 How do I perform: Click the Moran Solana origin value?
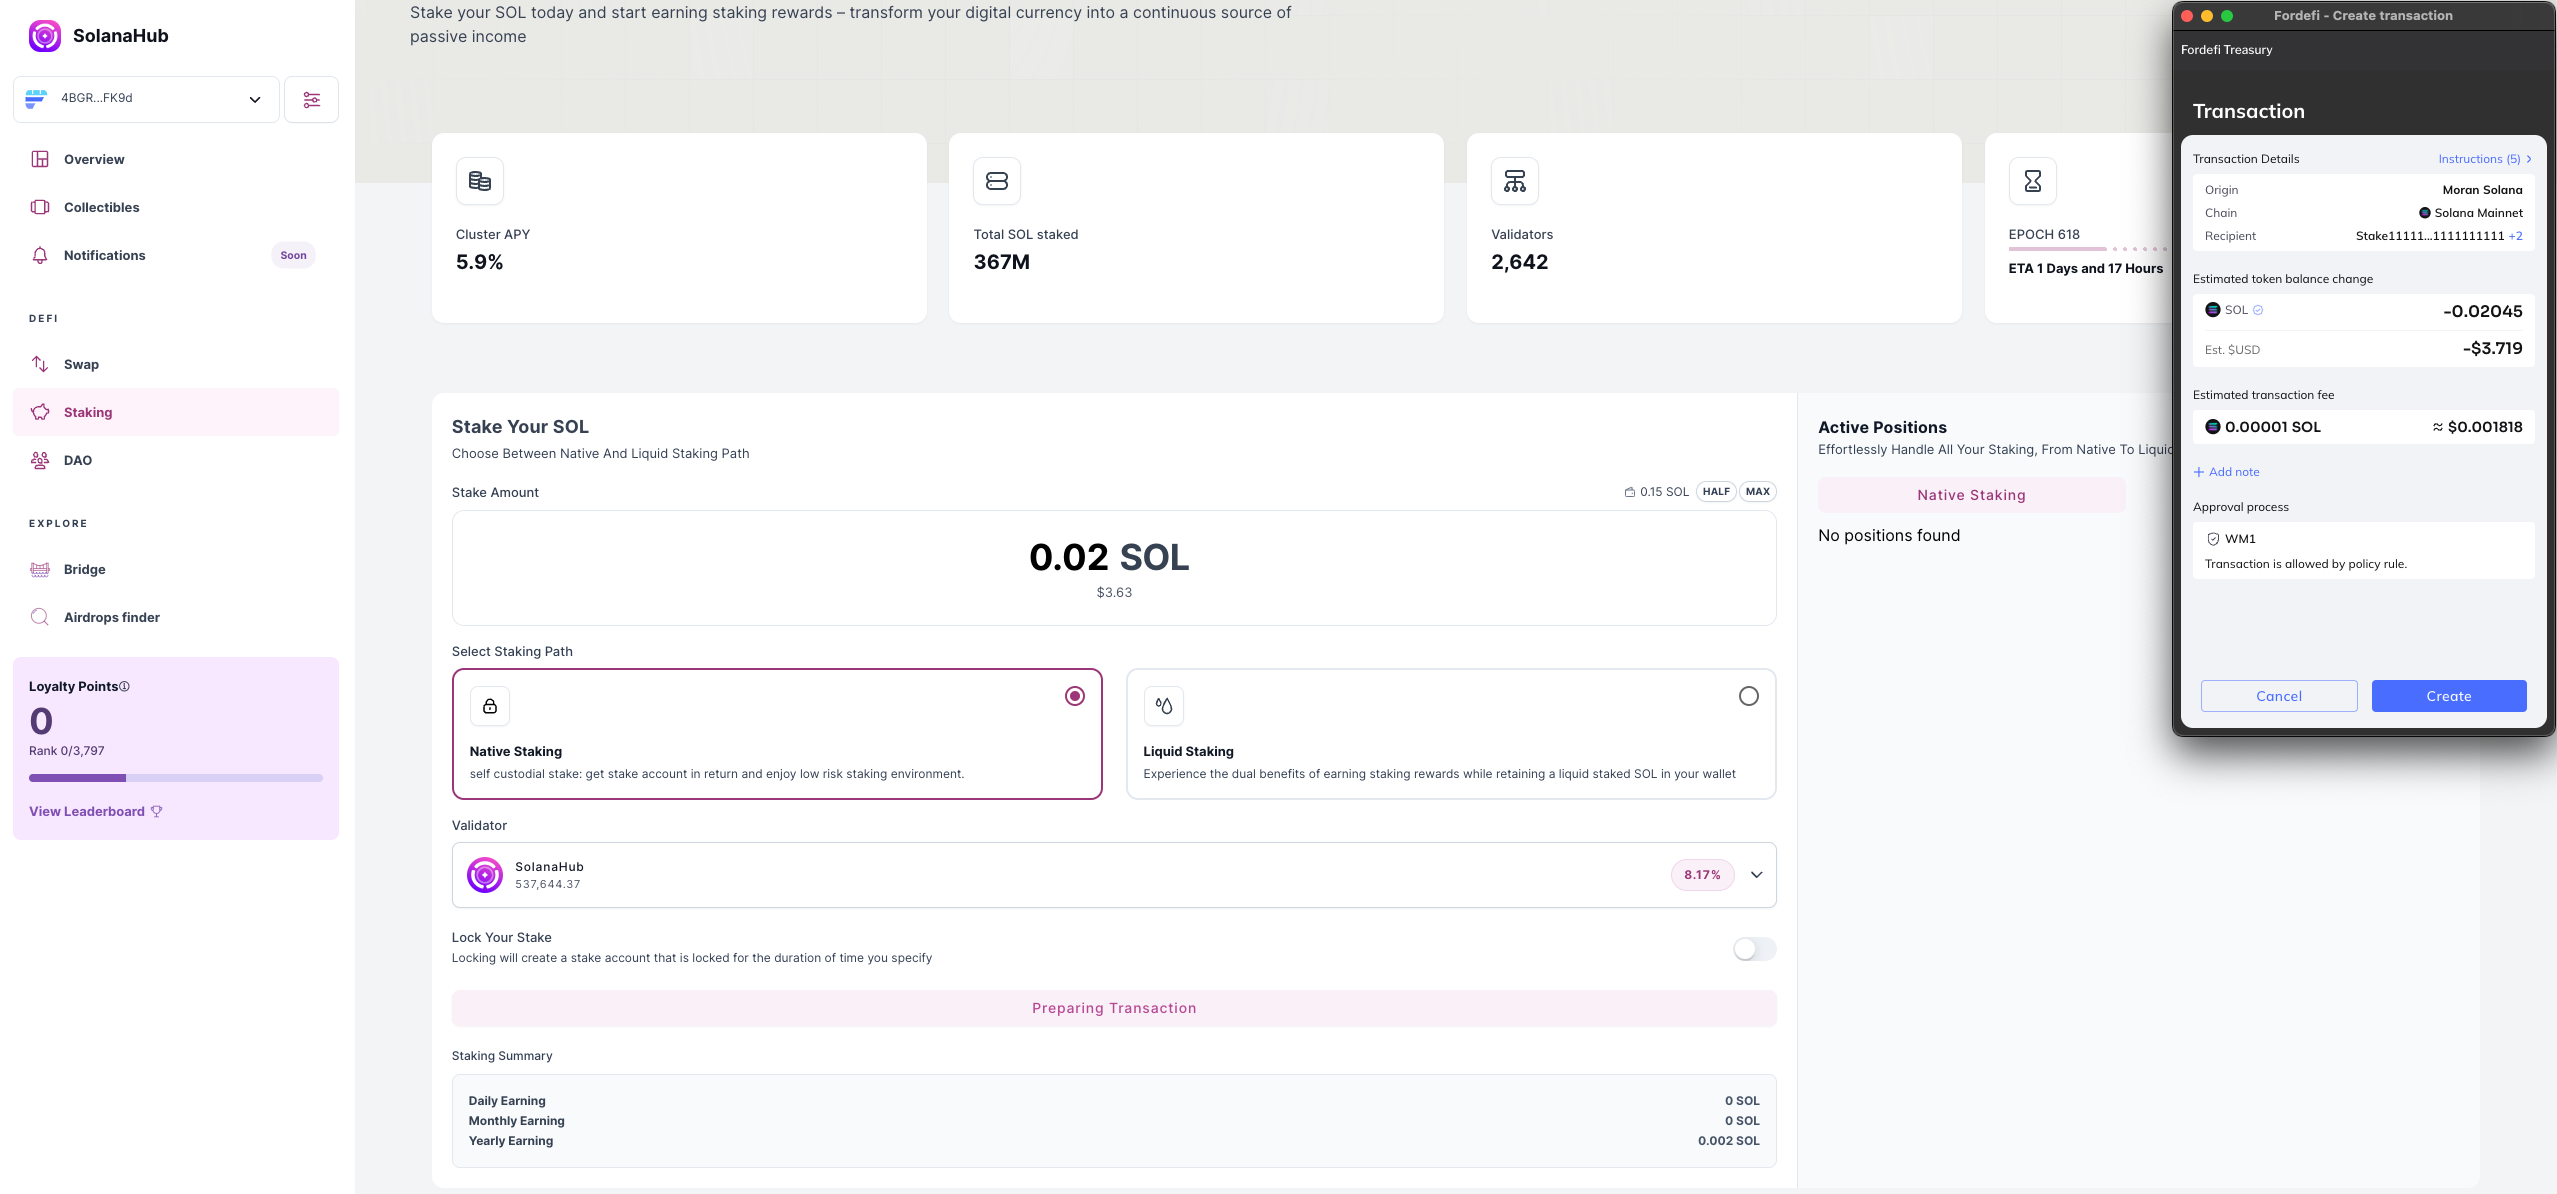2482,190
